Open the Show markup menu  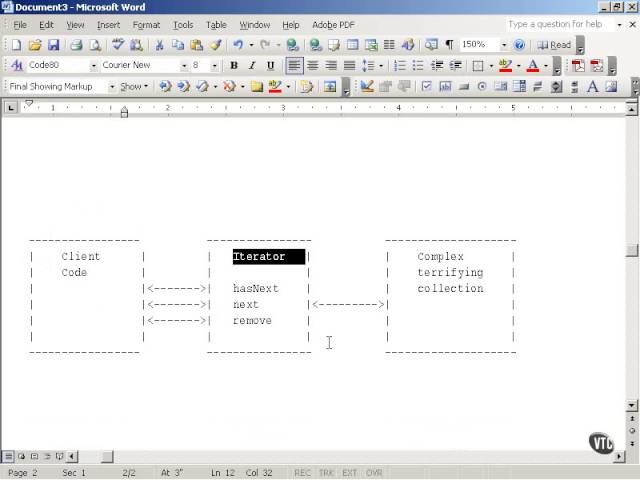(x=134, y=87)
